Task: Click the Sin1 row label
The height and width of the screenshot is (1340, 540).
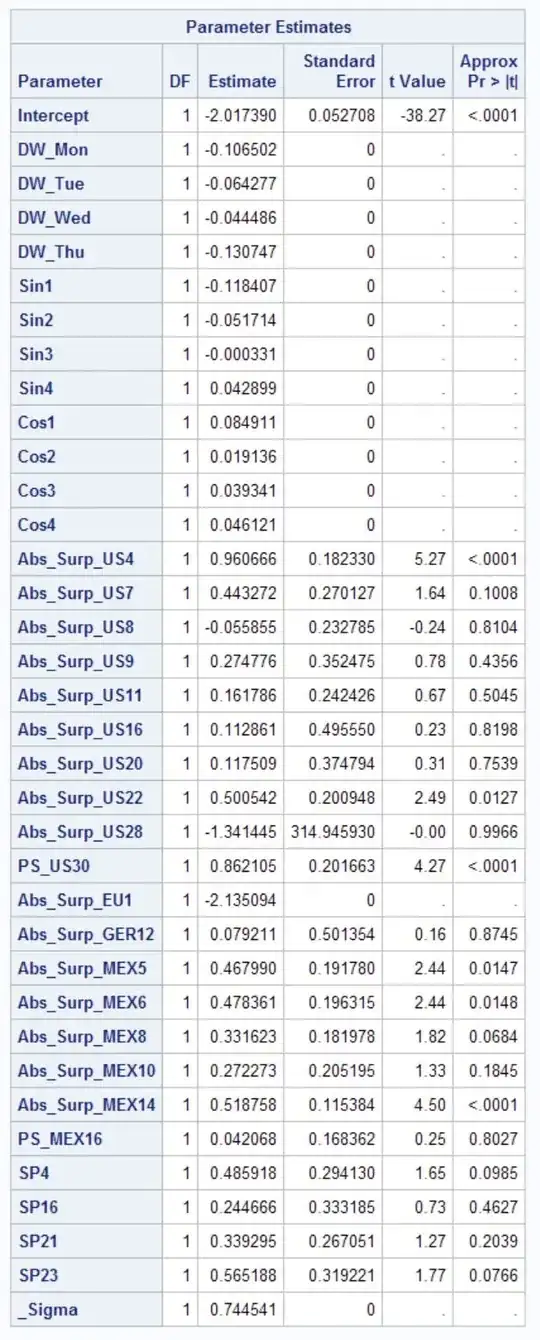Action: (x=36, y=286)
